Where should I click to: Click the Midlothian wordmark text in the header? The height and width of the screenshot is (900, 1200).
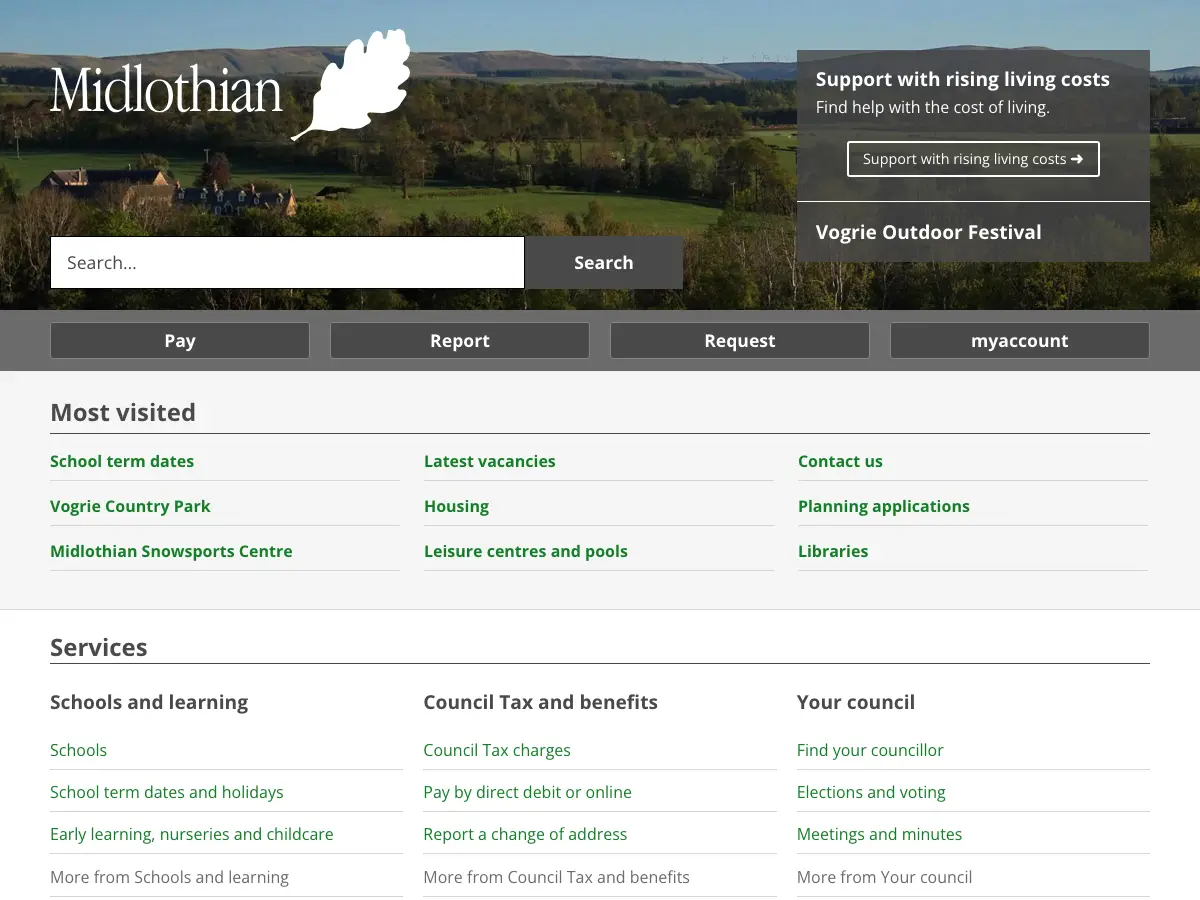pyautogui.click(x=167, y=90)
